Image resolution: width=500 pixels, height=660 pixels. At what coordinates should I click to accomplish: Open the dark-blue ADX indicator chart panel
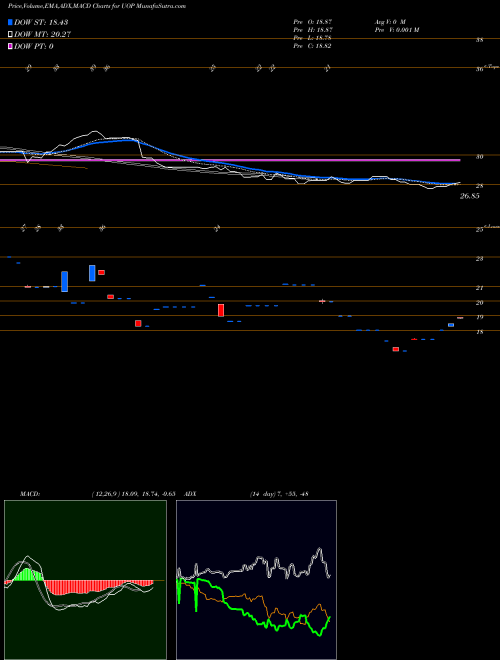click(256, 580)
